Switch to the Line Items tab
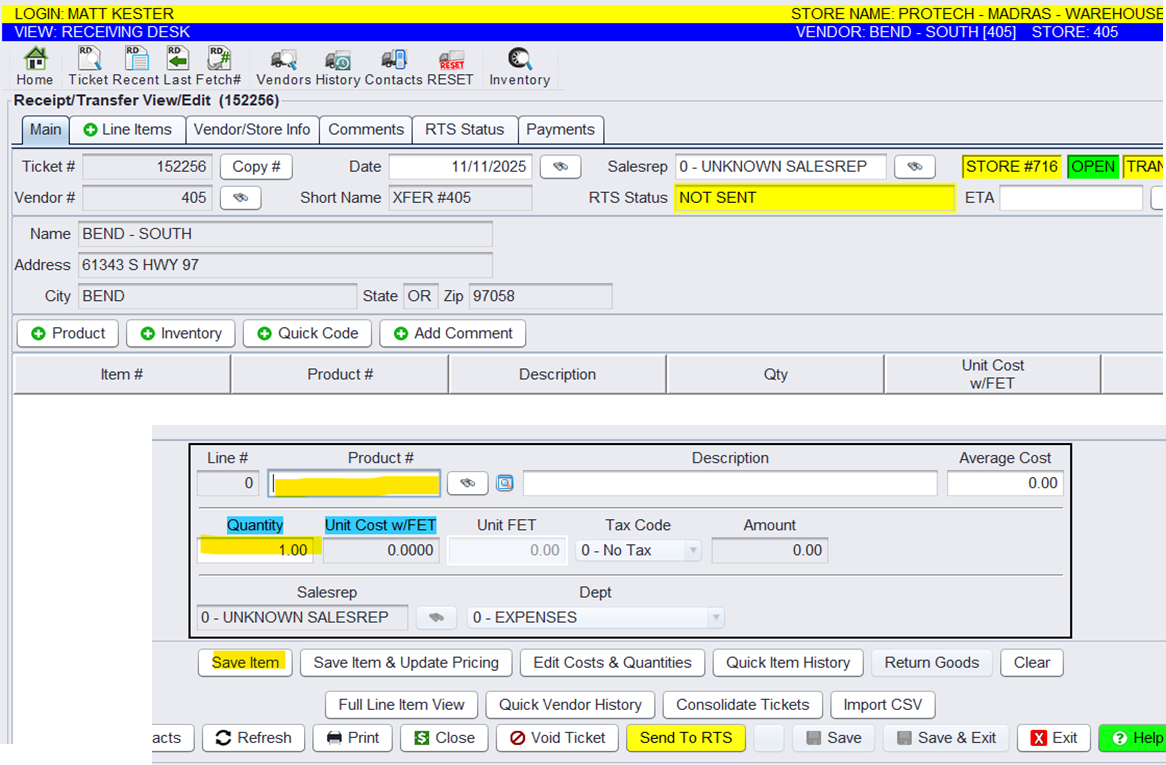Image resolution: width=1166 pixels, height=765 pixels. click(x=127, y=129)
